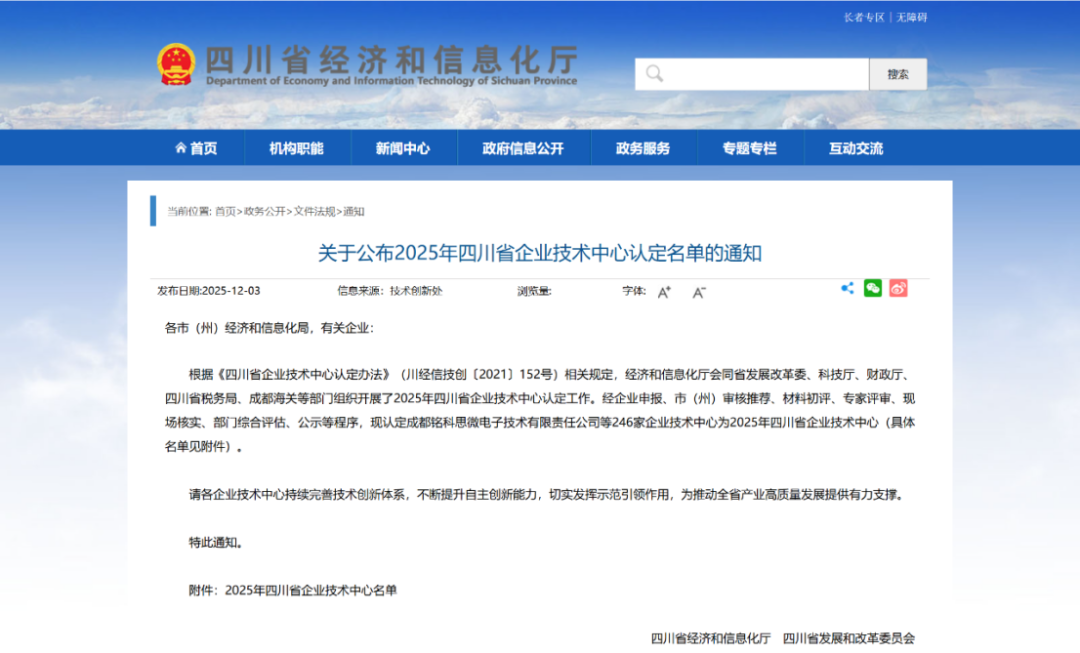Screen dimensions: 1080x653
Task: Click 政务公开 in the breadcrumb
Action: (264, 211)
